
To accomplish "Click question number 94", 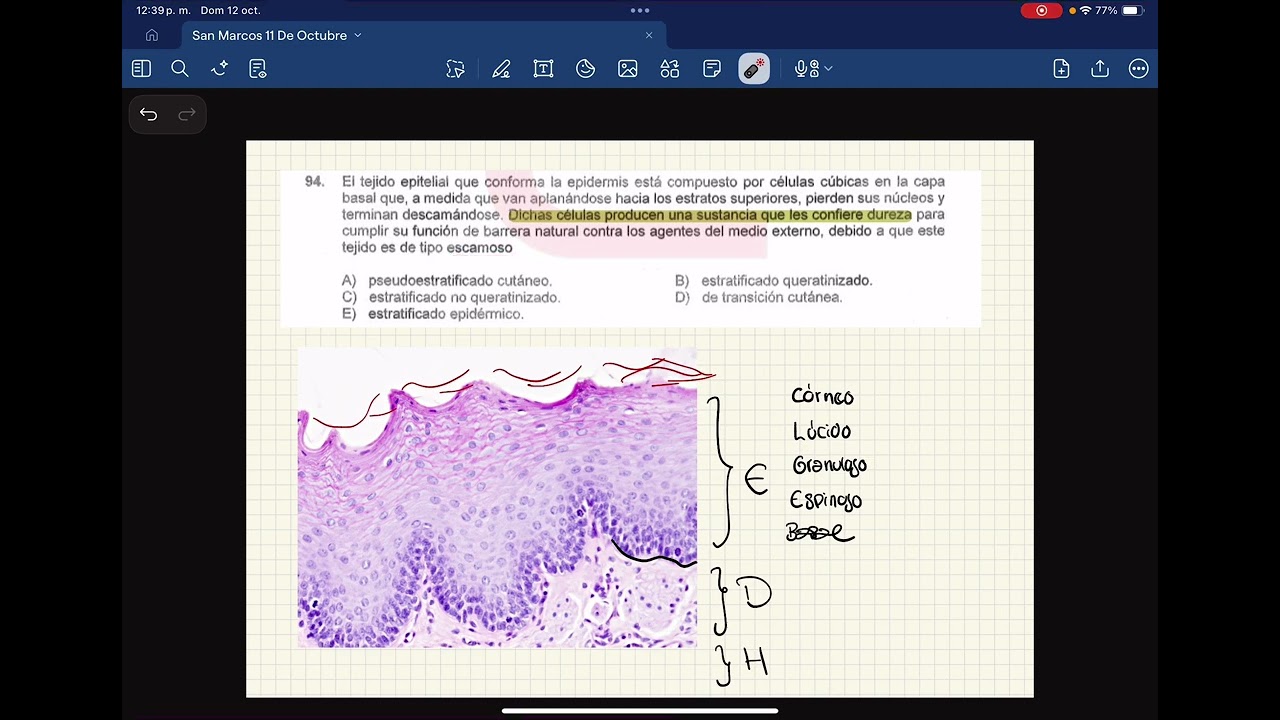I will point(314,182).
